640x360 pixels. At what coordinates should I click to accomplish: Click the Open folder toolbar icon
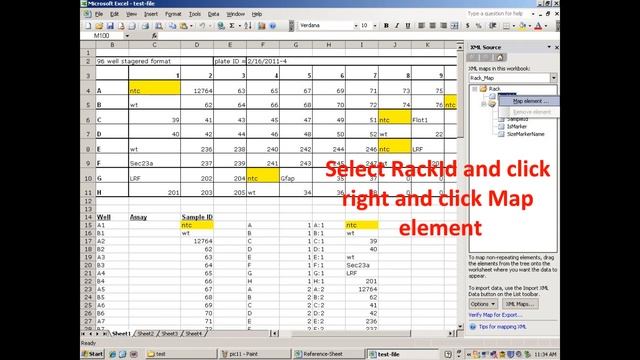[x=99, y=26]
